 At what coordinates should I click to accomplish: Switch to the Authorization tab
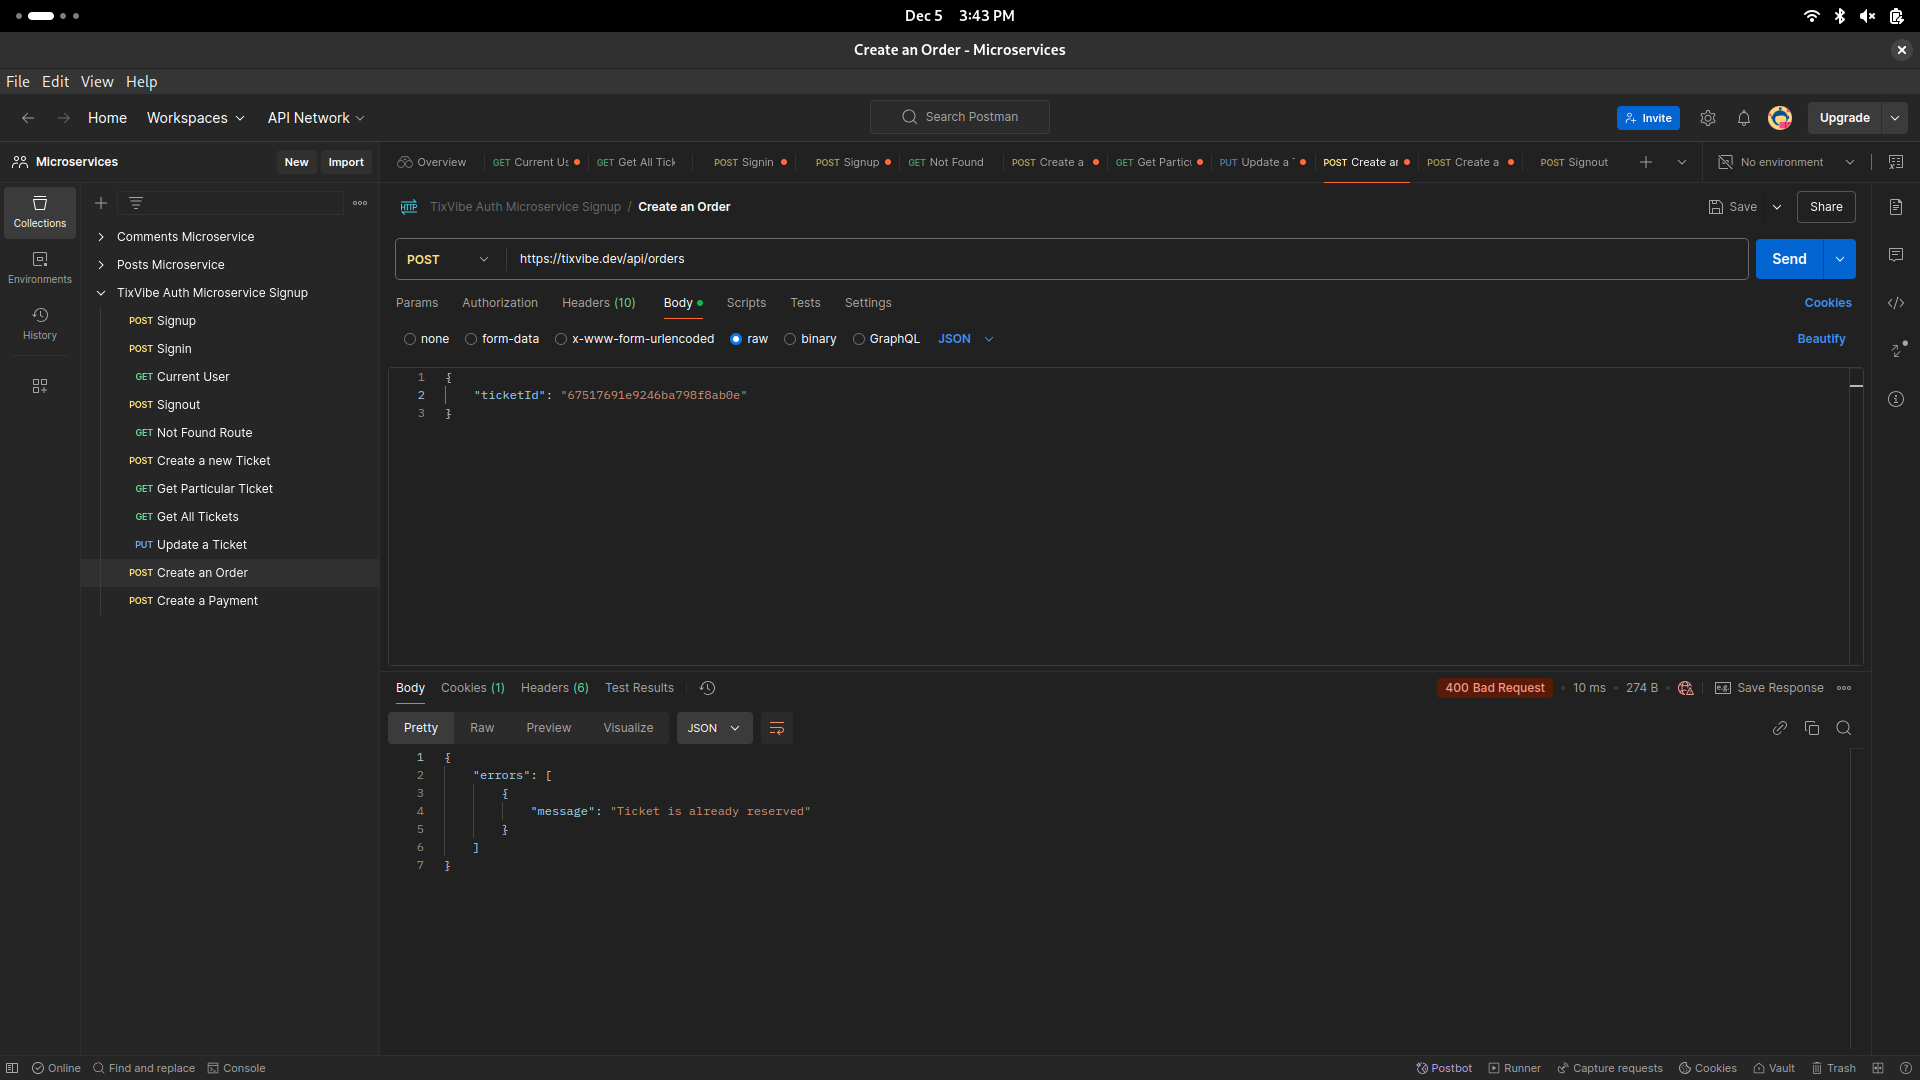[498, 302]
